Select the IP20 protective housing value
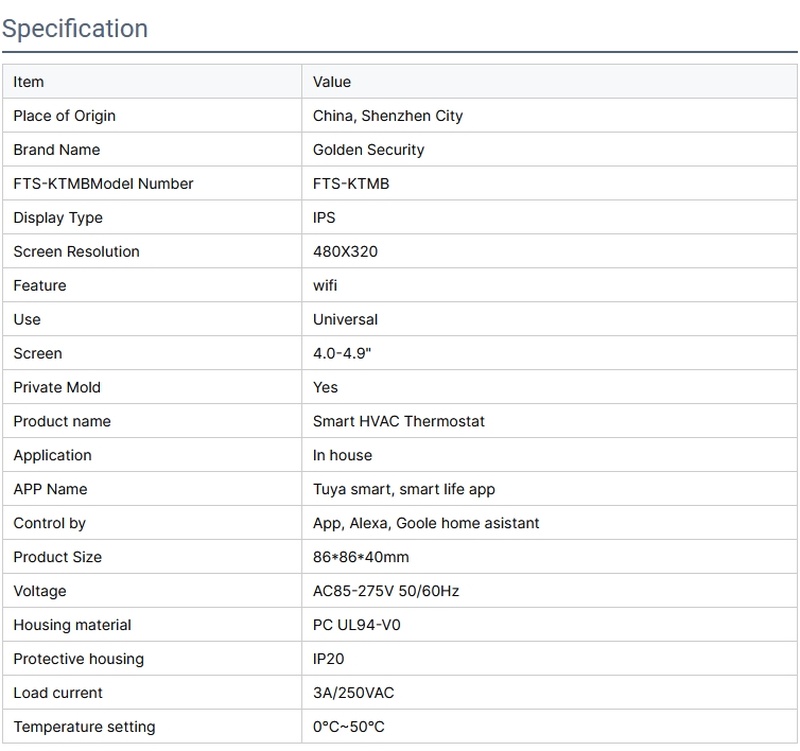 pos(329,660)
